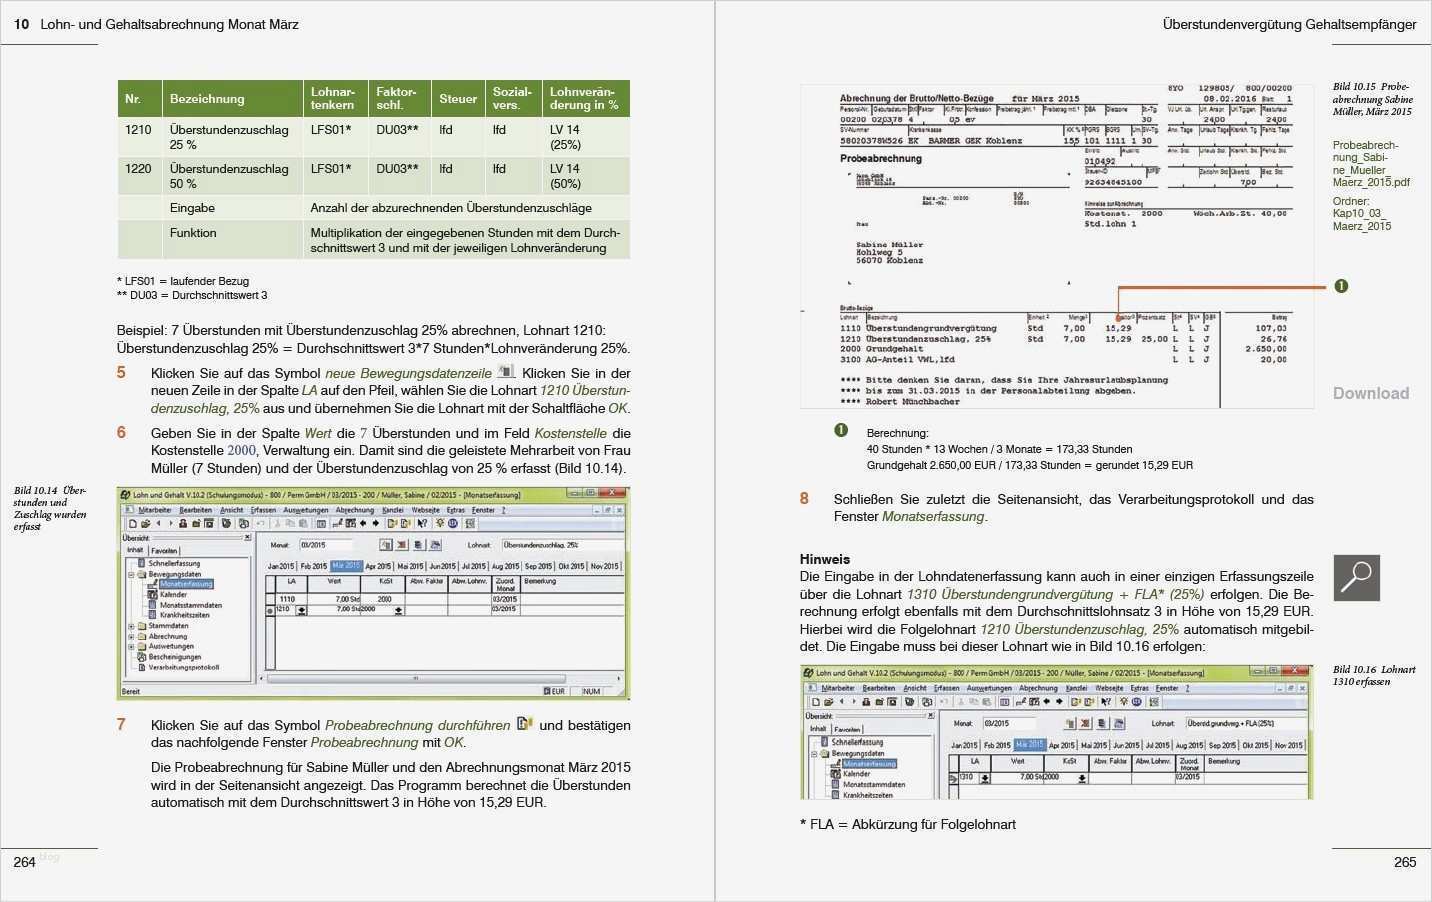
Task: Close the Übersicht panel in Bild 10.14 window
Action: (247, 537)
